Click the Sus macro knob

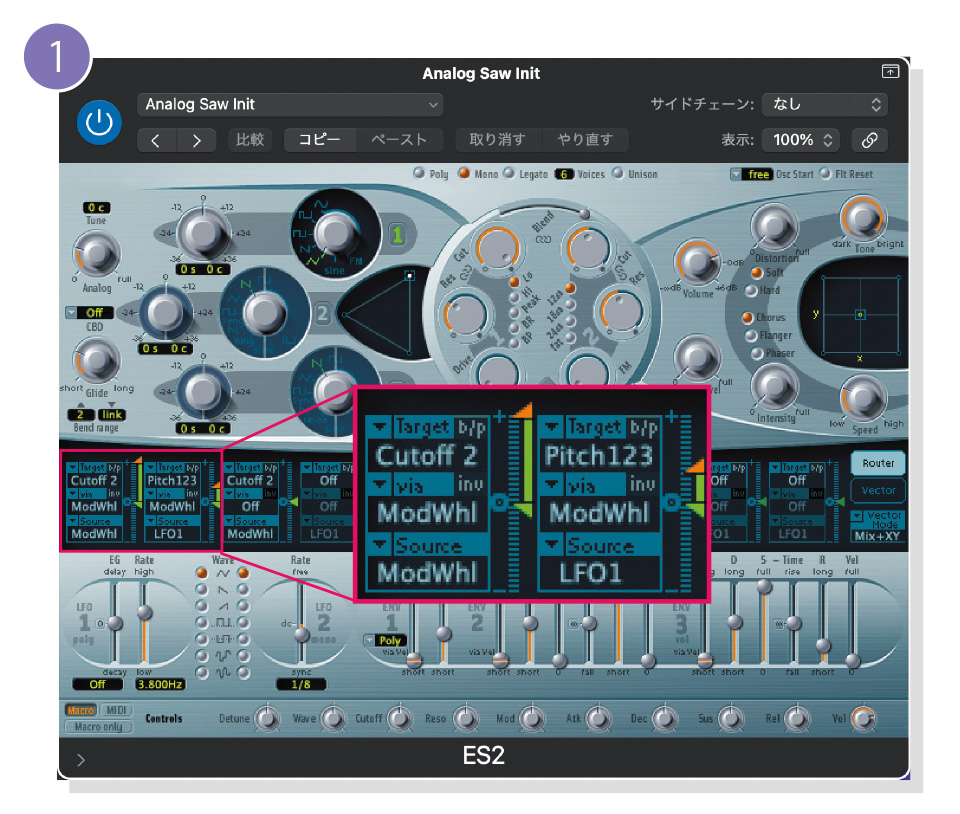730,719
